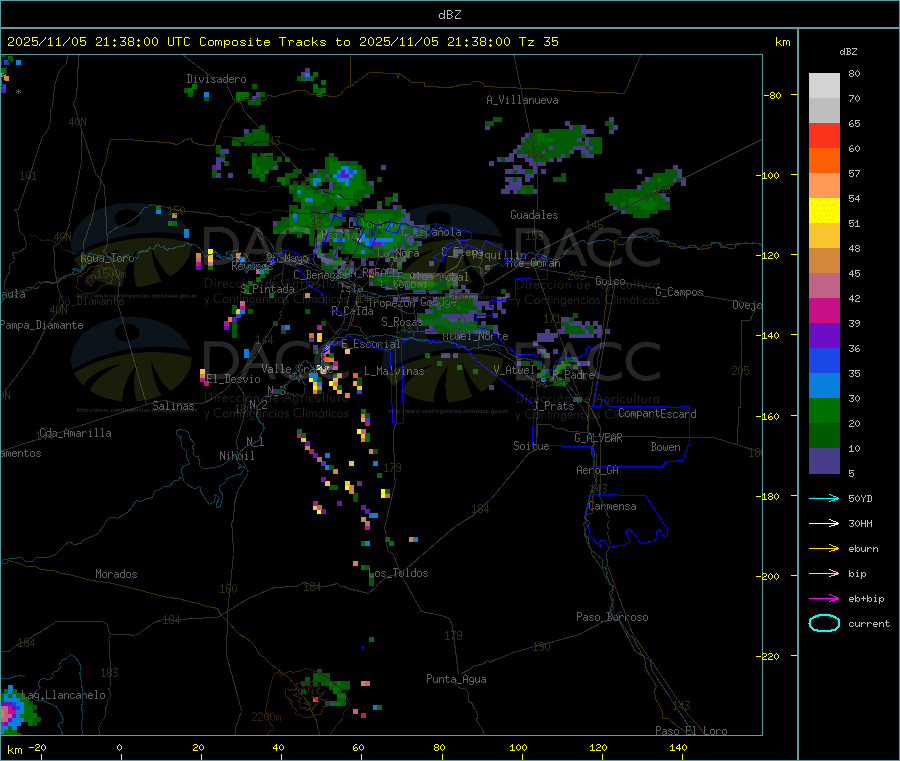Click the yellow eburn arrow icon
This screenshot has height=761, width=900.
click(x=824, y=549)
